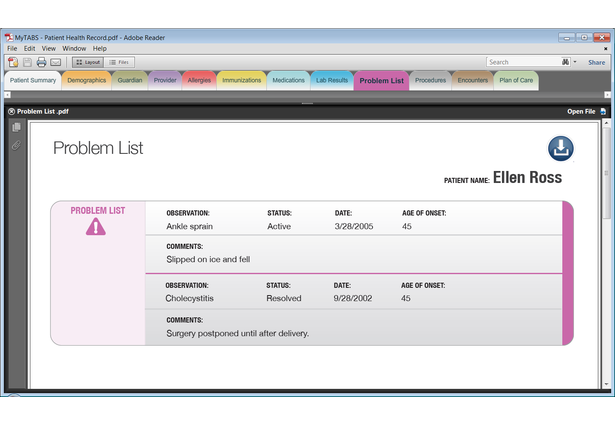
Task: Open the pages thumbnail panel icon
Action: pyautogui.click(x=16, y=127)
